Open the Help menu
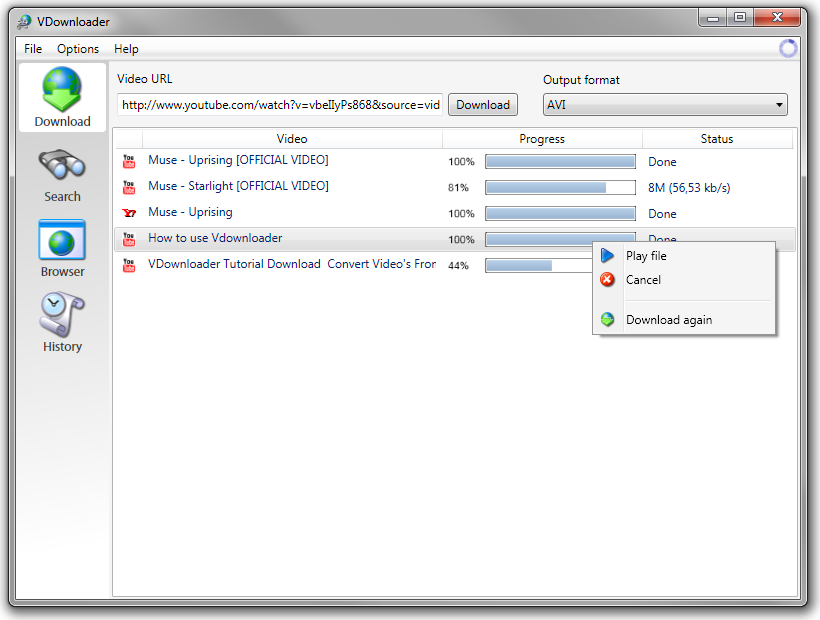 pos(126,49)
